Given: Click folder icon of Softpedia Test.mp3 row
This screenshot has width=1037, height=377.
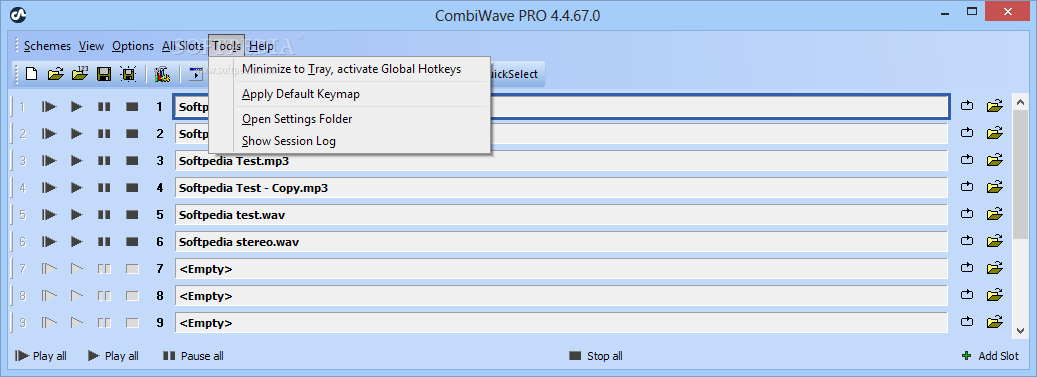Looking at the screenshot, I should click(995, 160).
